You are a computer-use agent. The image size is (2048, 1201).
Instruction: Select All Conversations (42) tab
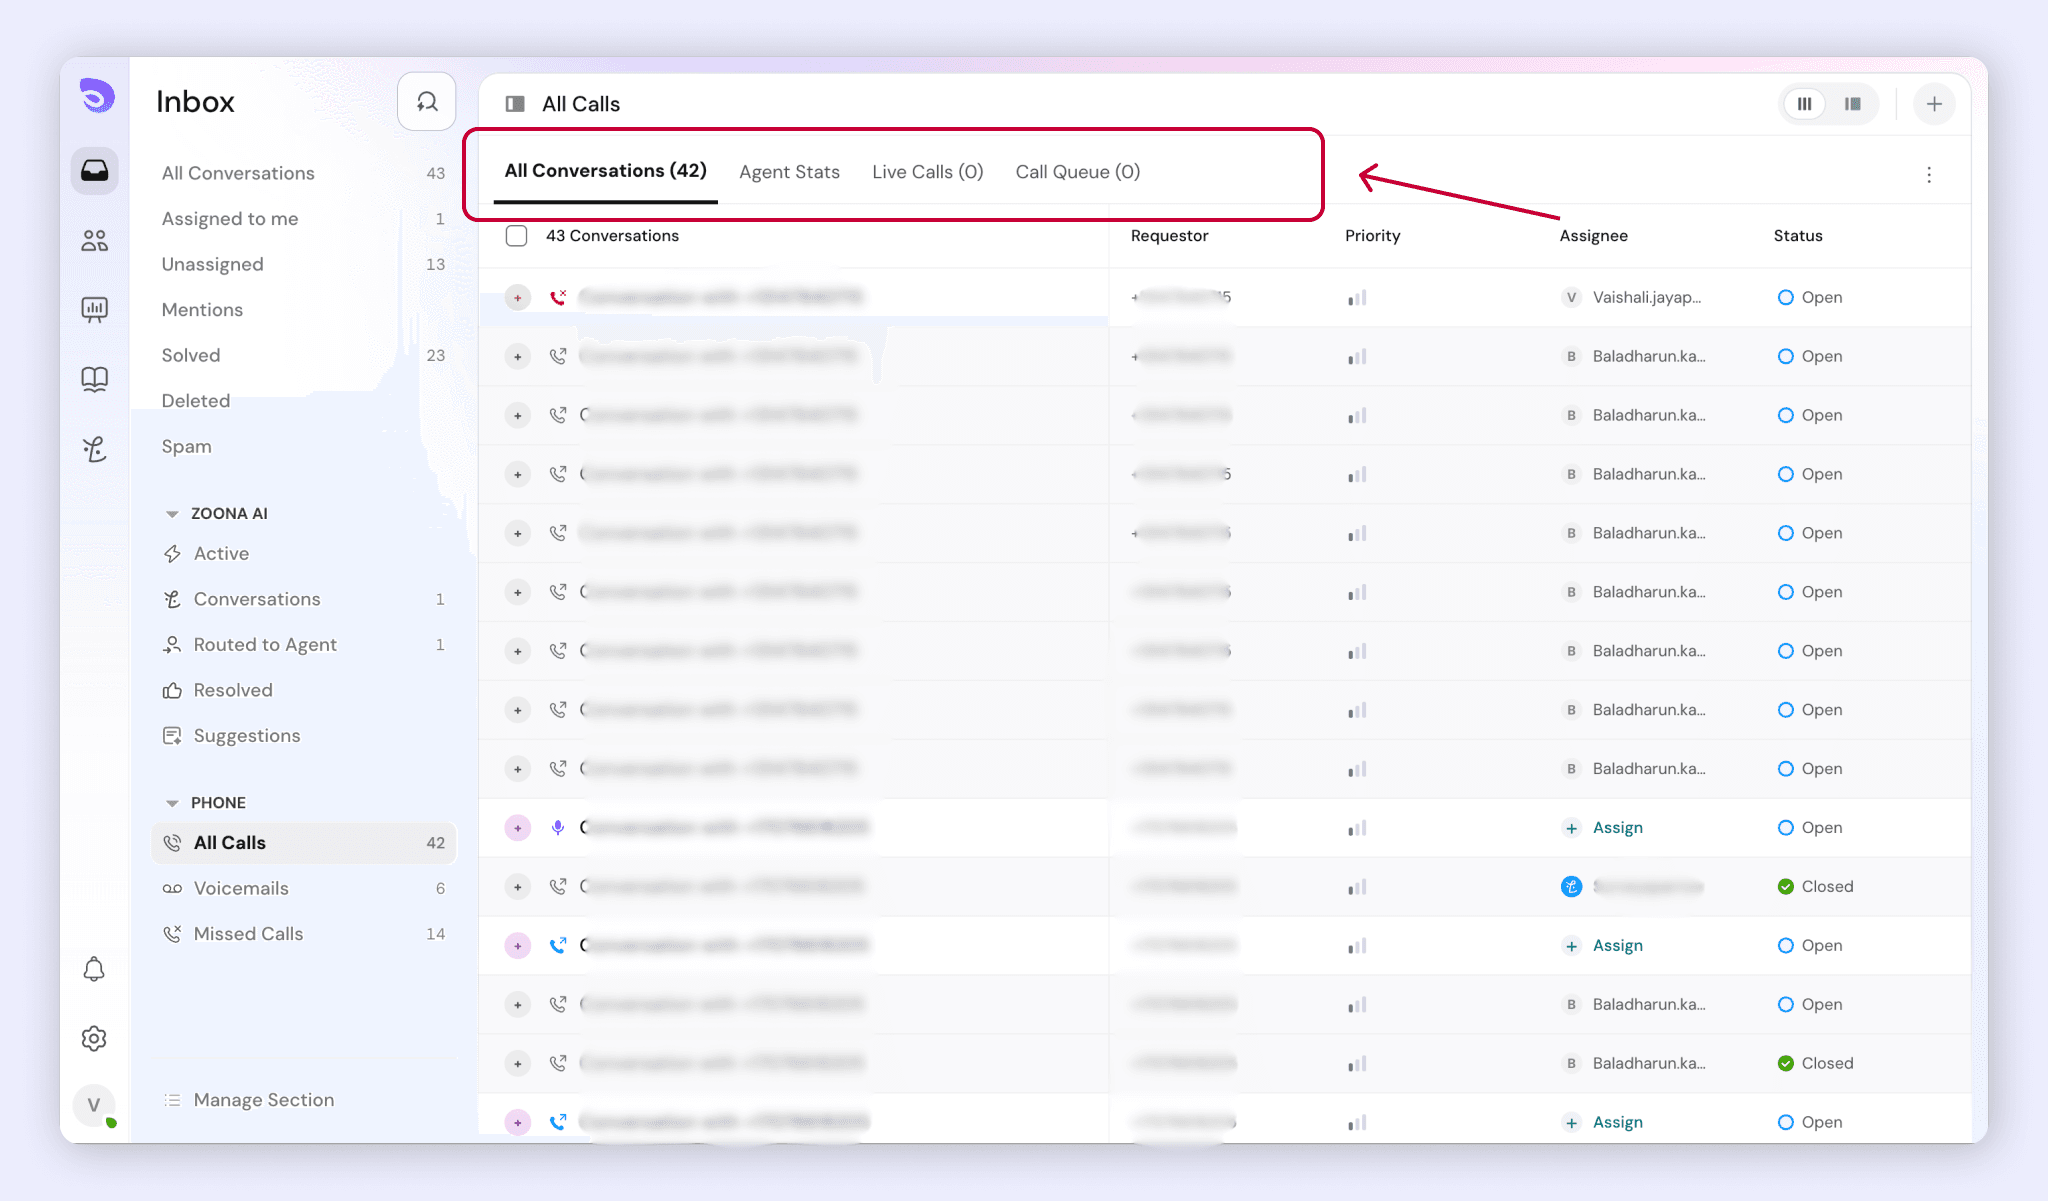coord(605,171)
